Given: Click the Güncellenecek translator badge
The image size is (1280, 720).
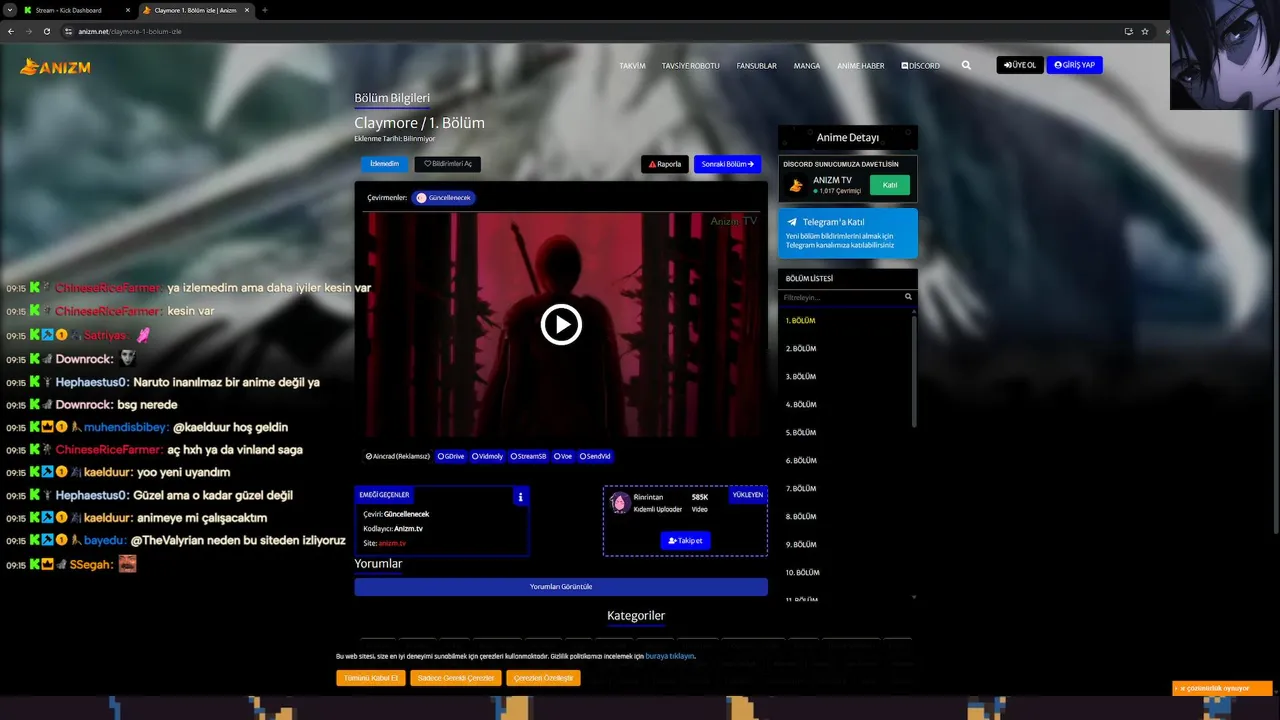Looking at the screenshot, I should pos(444,198).
